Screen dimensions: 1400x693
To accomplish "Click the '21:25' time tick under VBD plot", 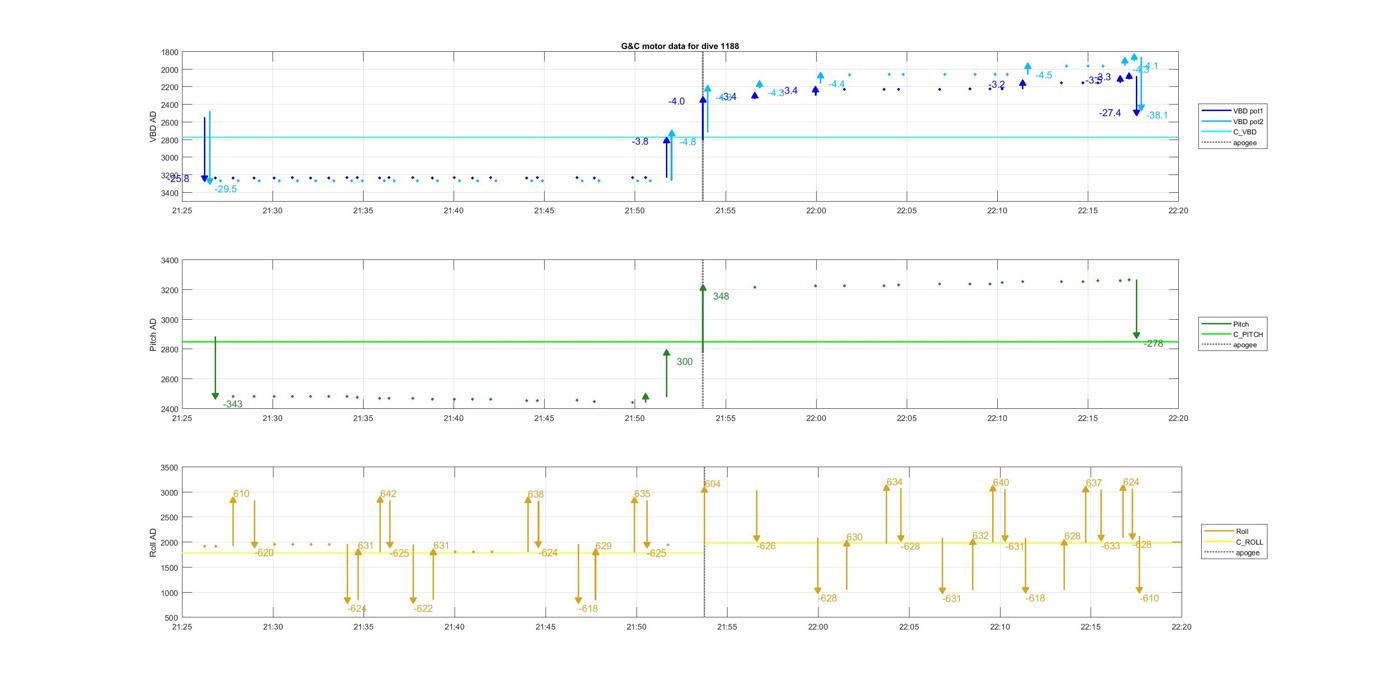I will (182, 210).
